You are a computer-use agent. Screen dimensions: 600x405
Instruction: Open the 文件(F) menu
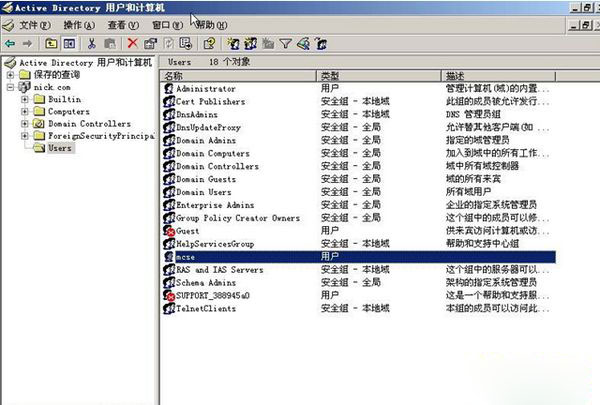[34, 25]
